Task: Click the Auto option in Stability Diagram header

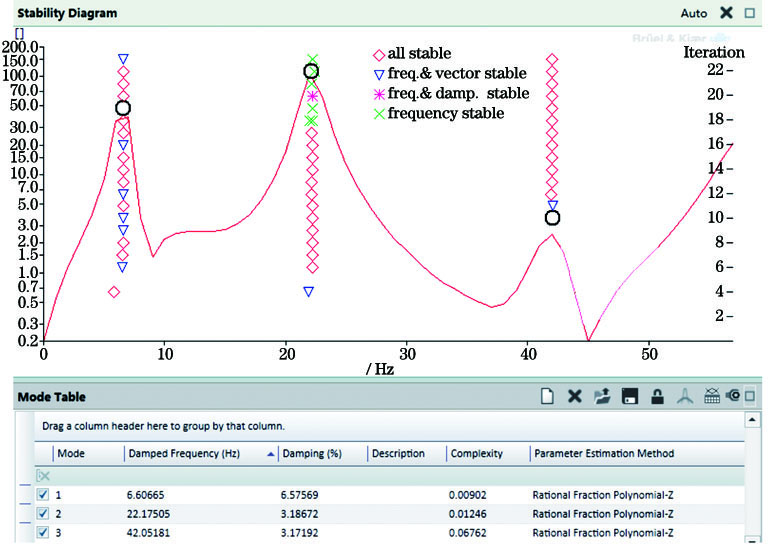Action: click(x=693, y=14)
